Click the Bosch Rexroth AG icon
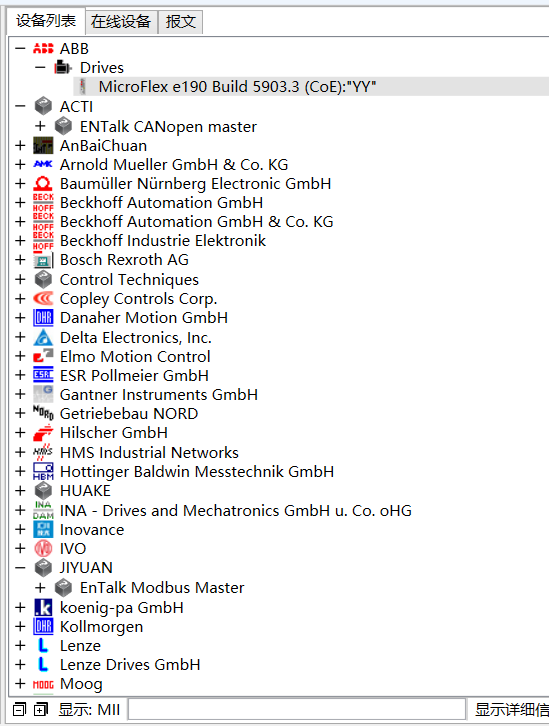 point(43,260)
